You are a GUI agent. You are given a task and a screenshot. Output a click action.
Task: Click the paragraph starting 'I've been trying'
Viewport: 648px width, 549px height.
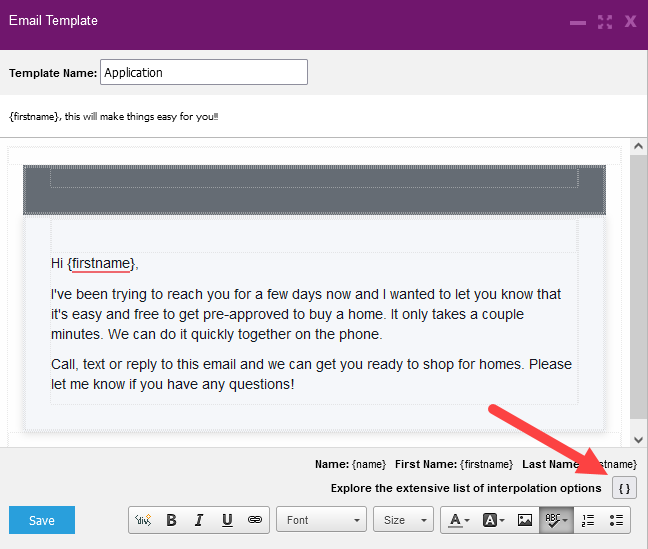(x=306, y=314)
